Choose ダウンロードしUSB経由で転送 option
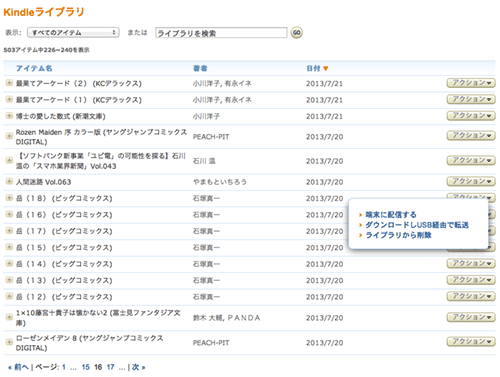Viewport: 500px width, 377px height. click(x=417, y=225)
